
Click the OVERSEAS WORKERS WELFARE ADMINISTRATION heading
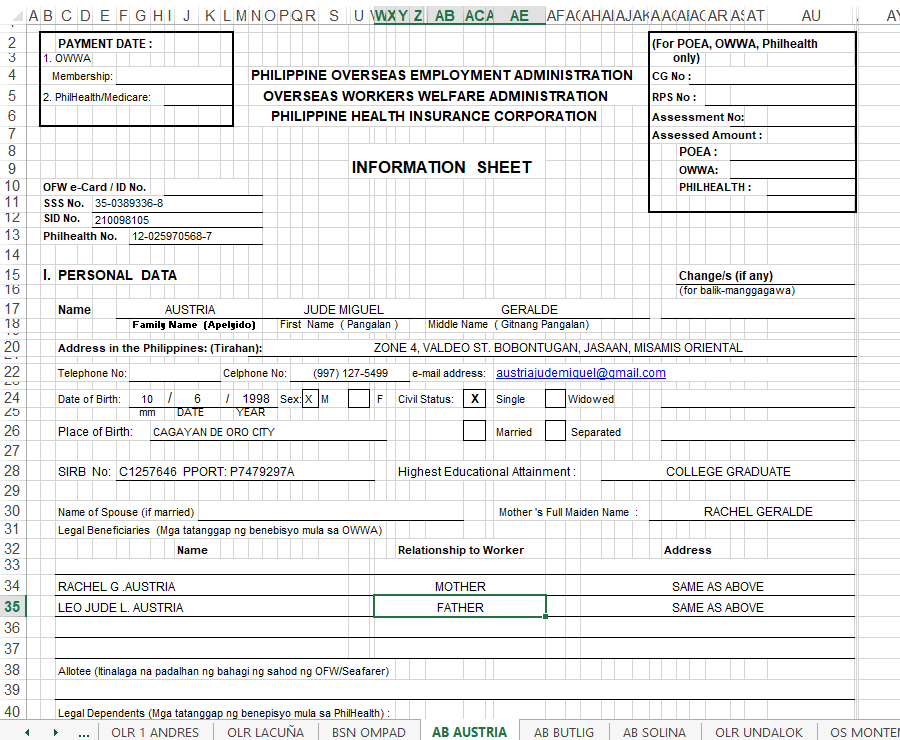(436, 96)
